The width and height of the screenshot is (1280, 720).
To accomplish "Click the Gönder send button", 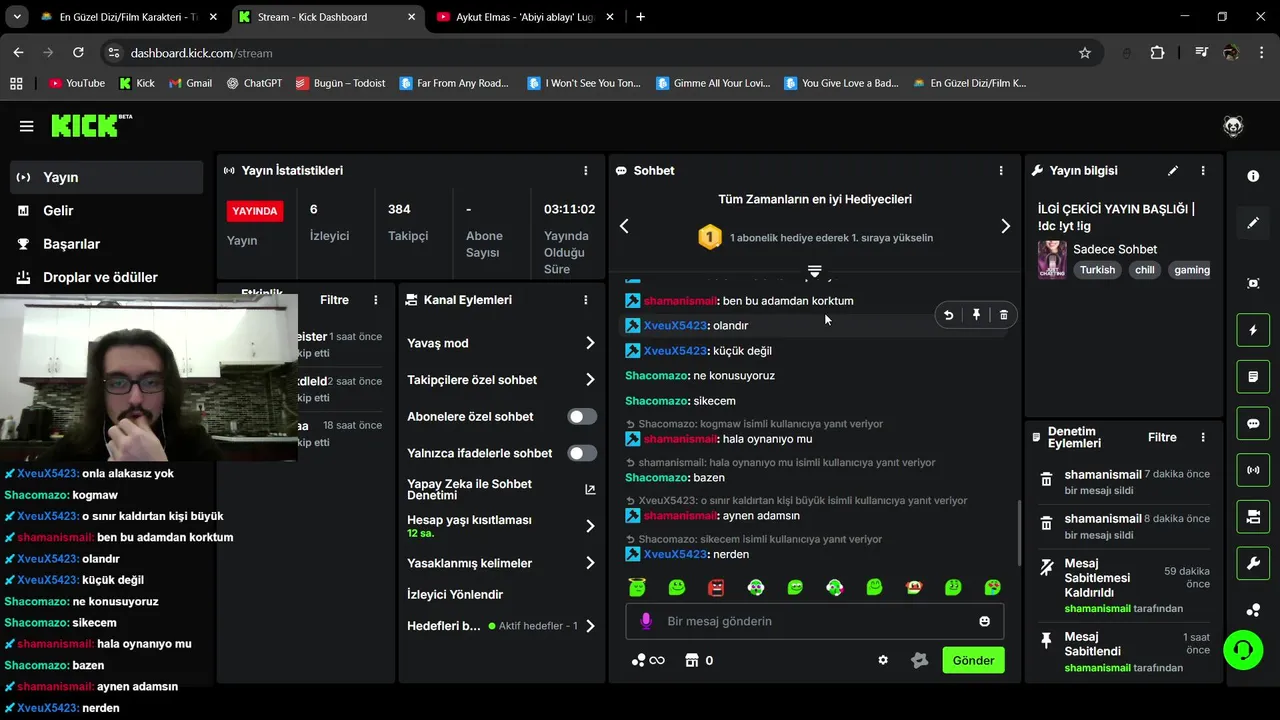I will point(973,660).
